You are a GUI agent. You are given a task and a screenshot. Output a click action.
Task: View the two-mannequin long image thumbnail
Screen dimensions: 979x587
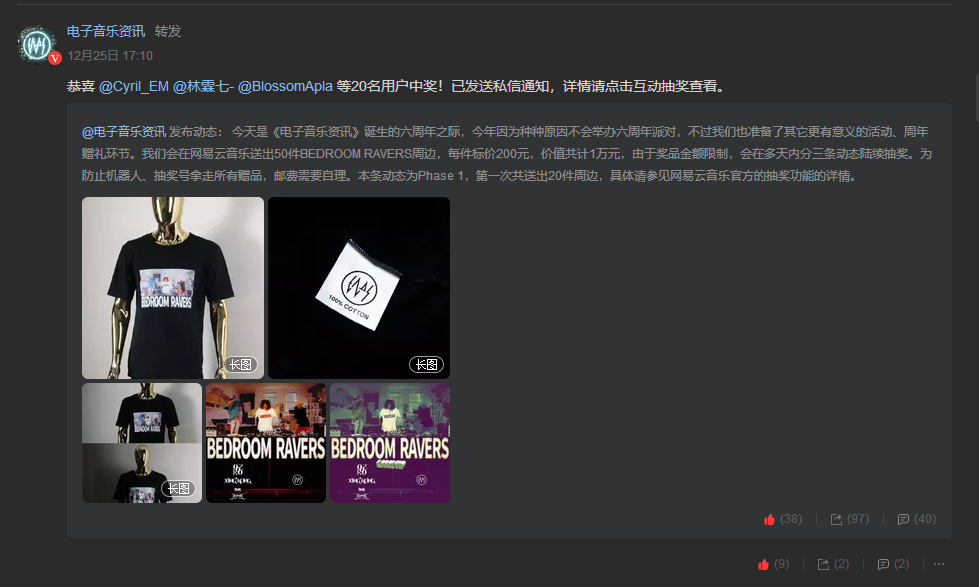click(142, 443)
